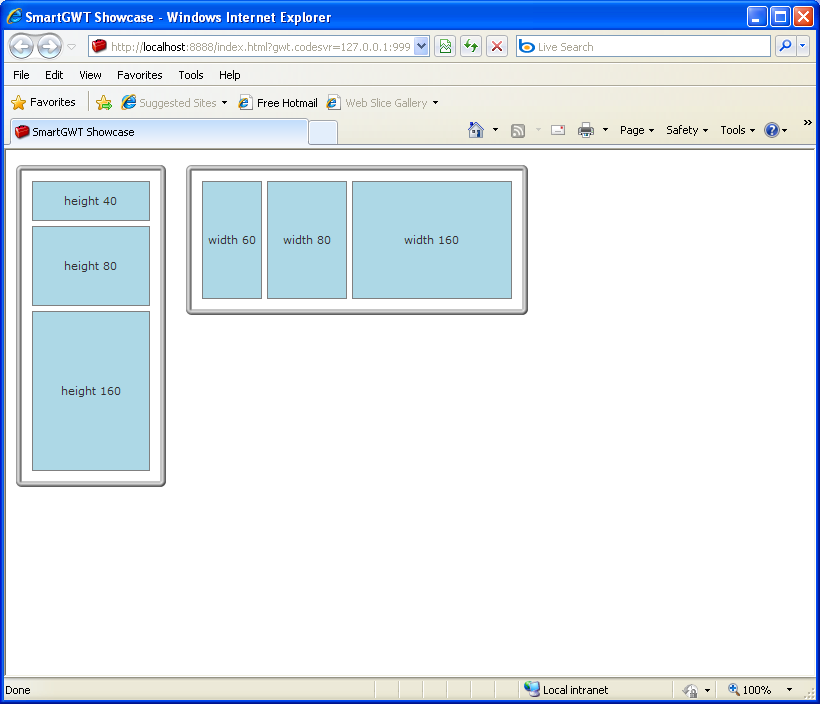This screenshot has height=704, width=820.
Task: Open the Favorites center star button
Action: (43, 102)
